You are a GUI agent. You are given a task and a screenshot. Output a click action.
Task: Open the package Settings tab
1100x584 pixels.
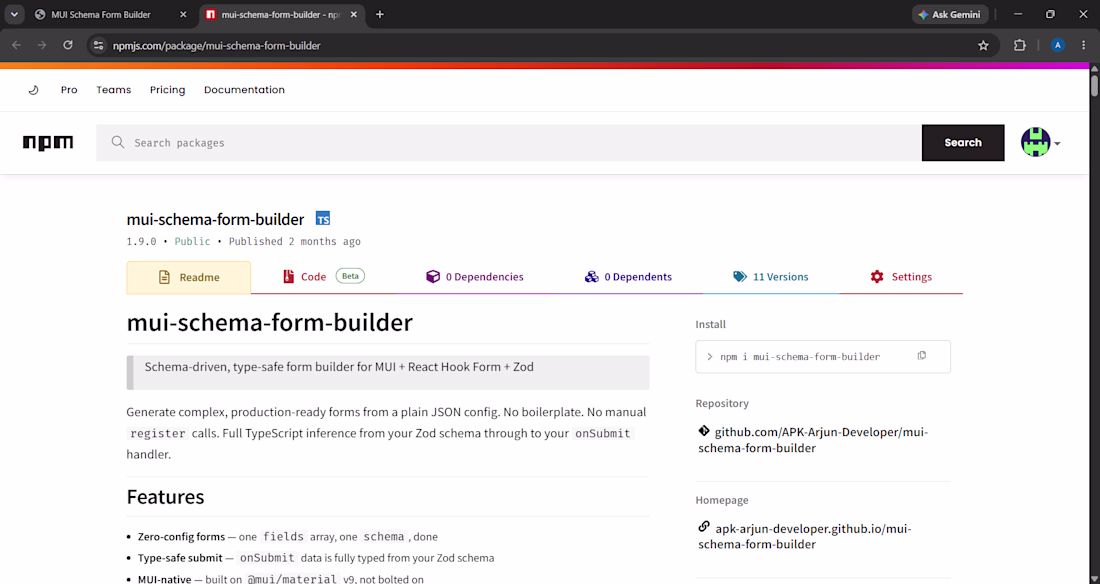(x=901, y=277)
